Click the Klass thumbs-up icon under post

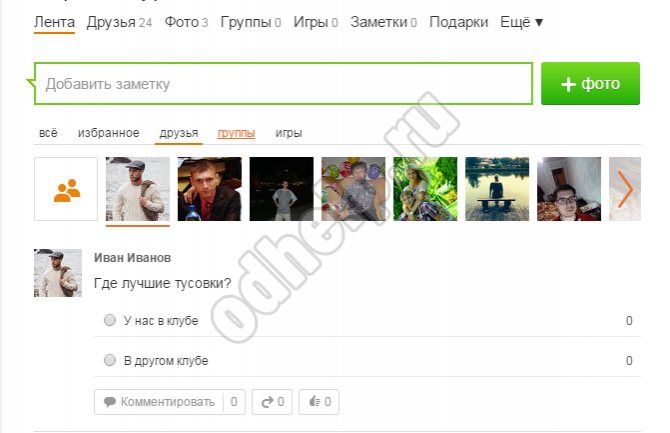(x=314, y=402)
